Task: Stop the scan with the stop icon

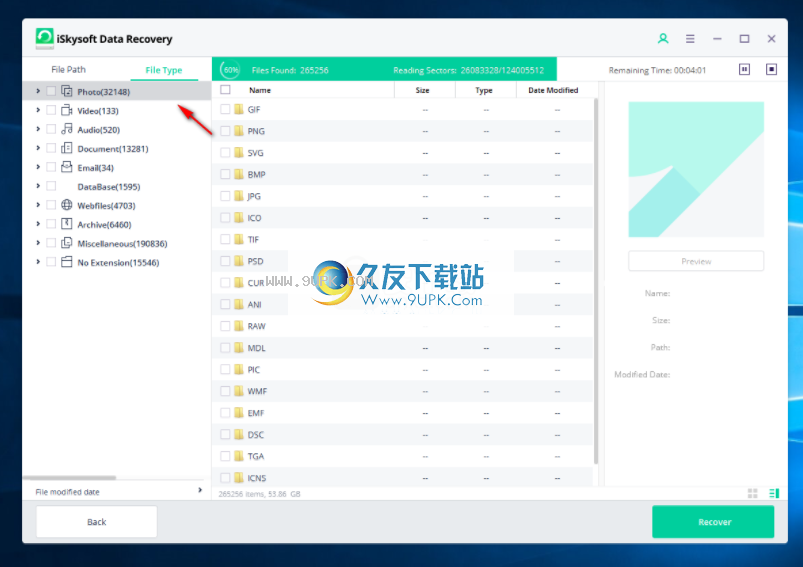Action: pyautogui.click(x=771, y=69)
